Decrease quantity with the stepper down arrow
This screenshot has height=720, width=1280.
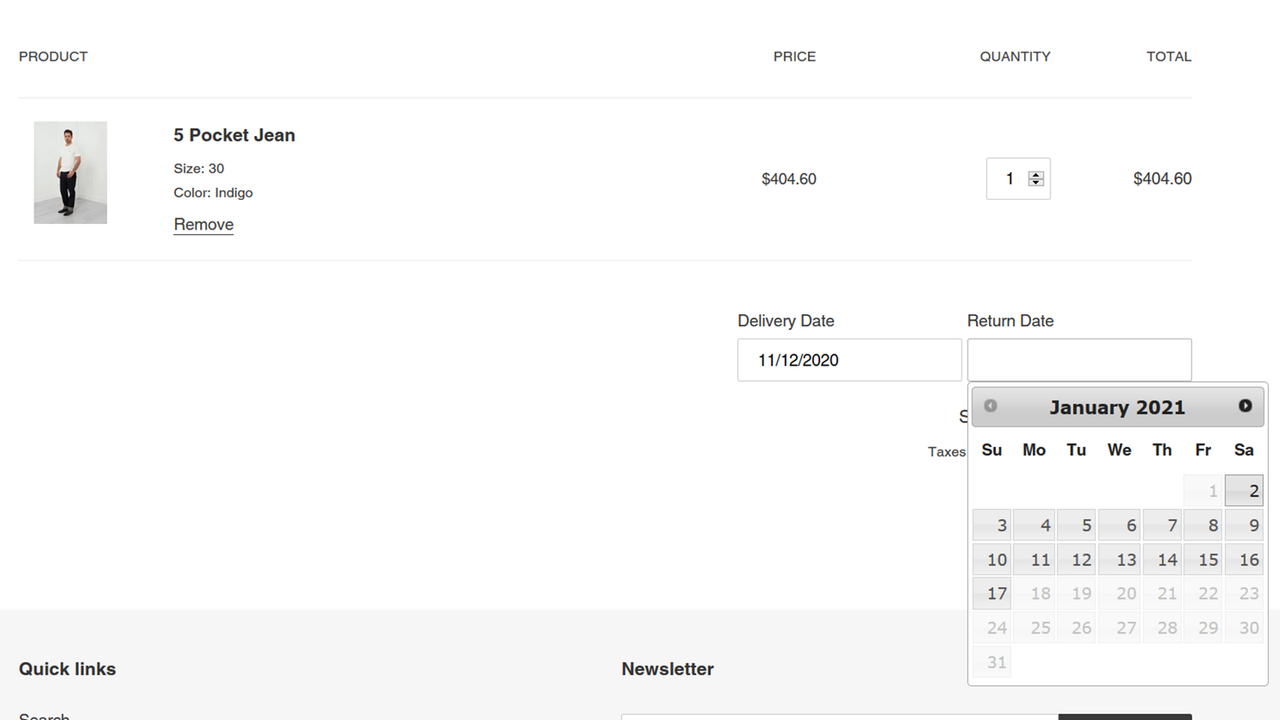point(1035,184)
